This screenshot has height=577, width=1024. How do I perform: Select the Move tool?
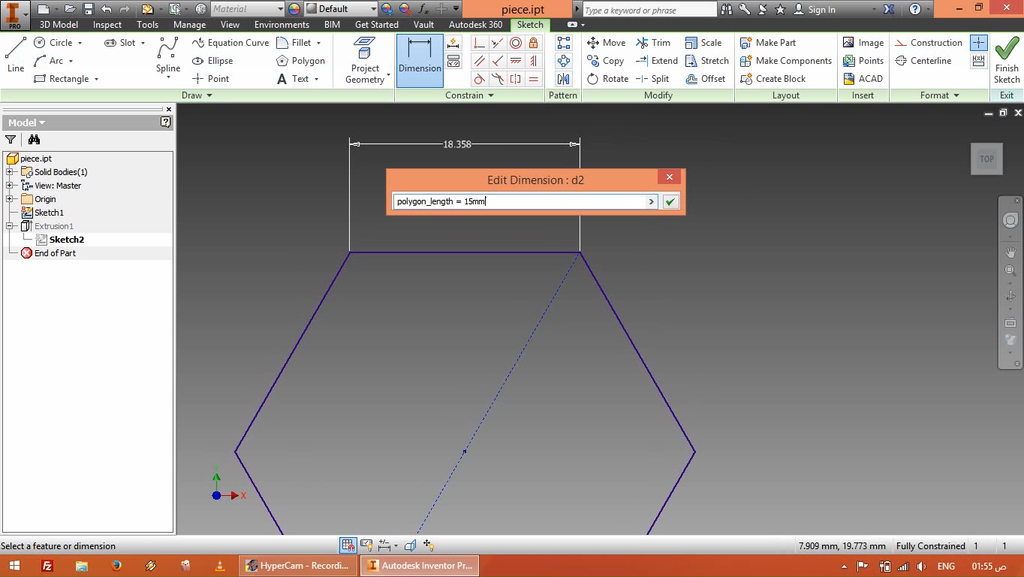pos(606,42)
